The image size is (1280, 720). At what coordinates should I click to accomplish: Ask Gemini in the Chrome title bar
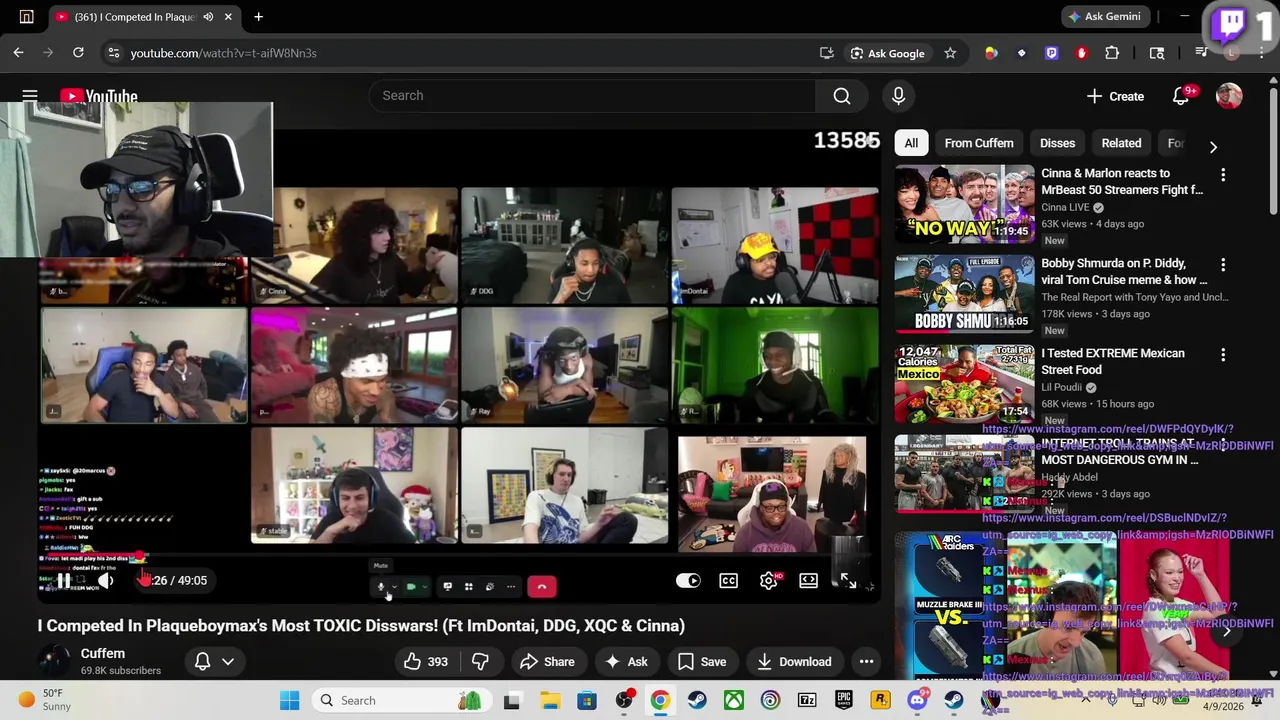(1104, 17)
